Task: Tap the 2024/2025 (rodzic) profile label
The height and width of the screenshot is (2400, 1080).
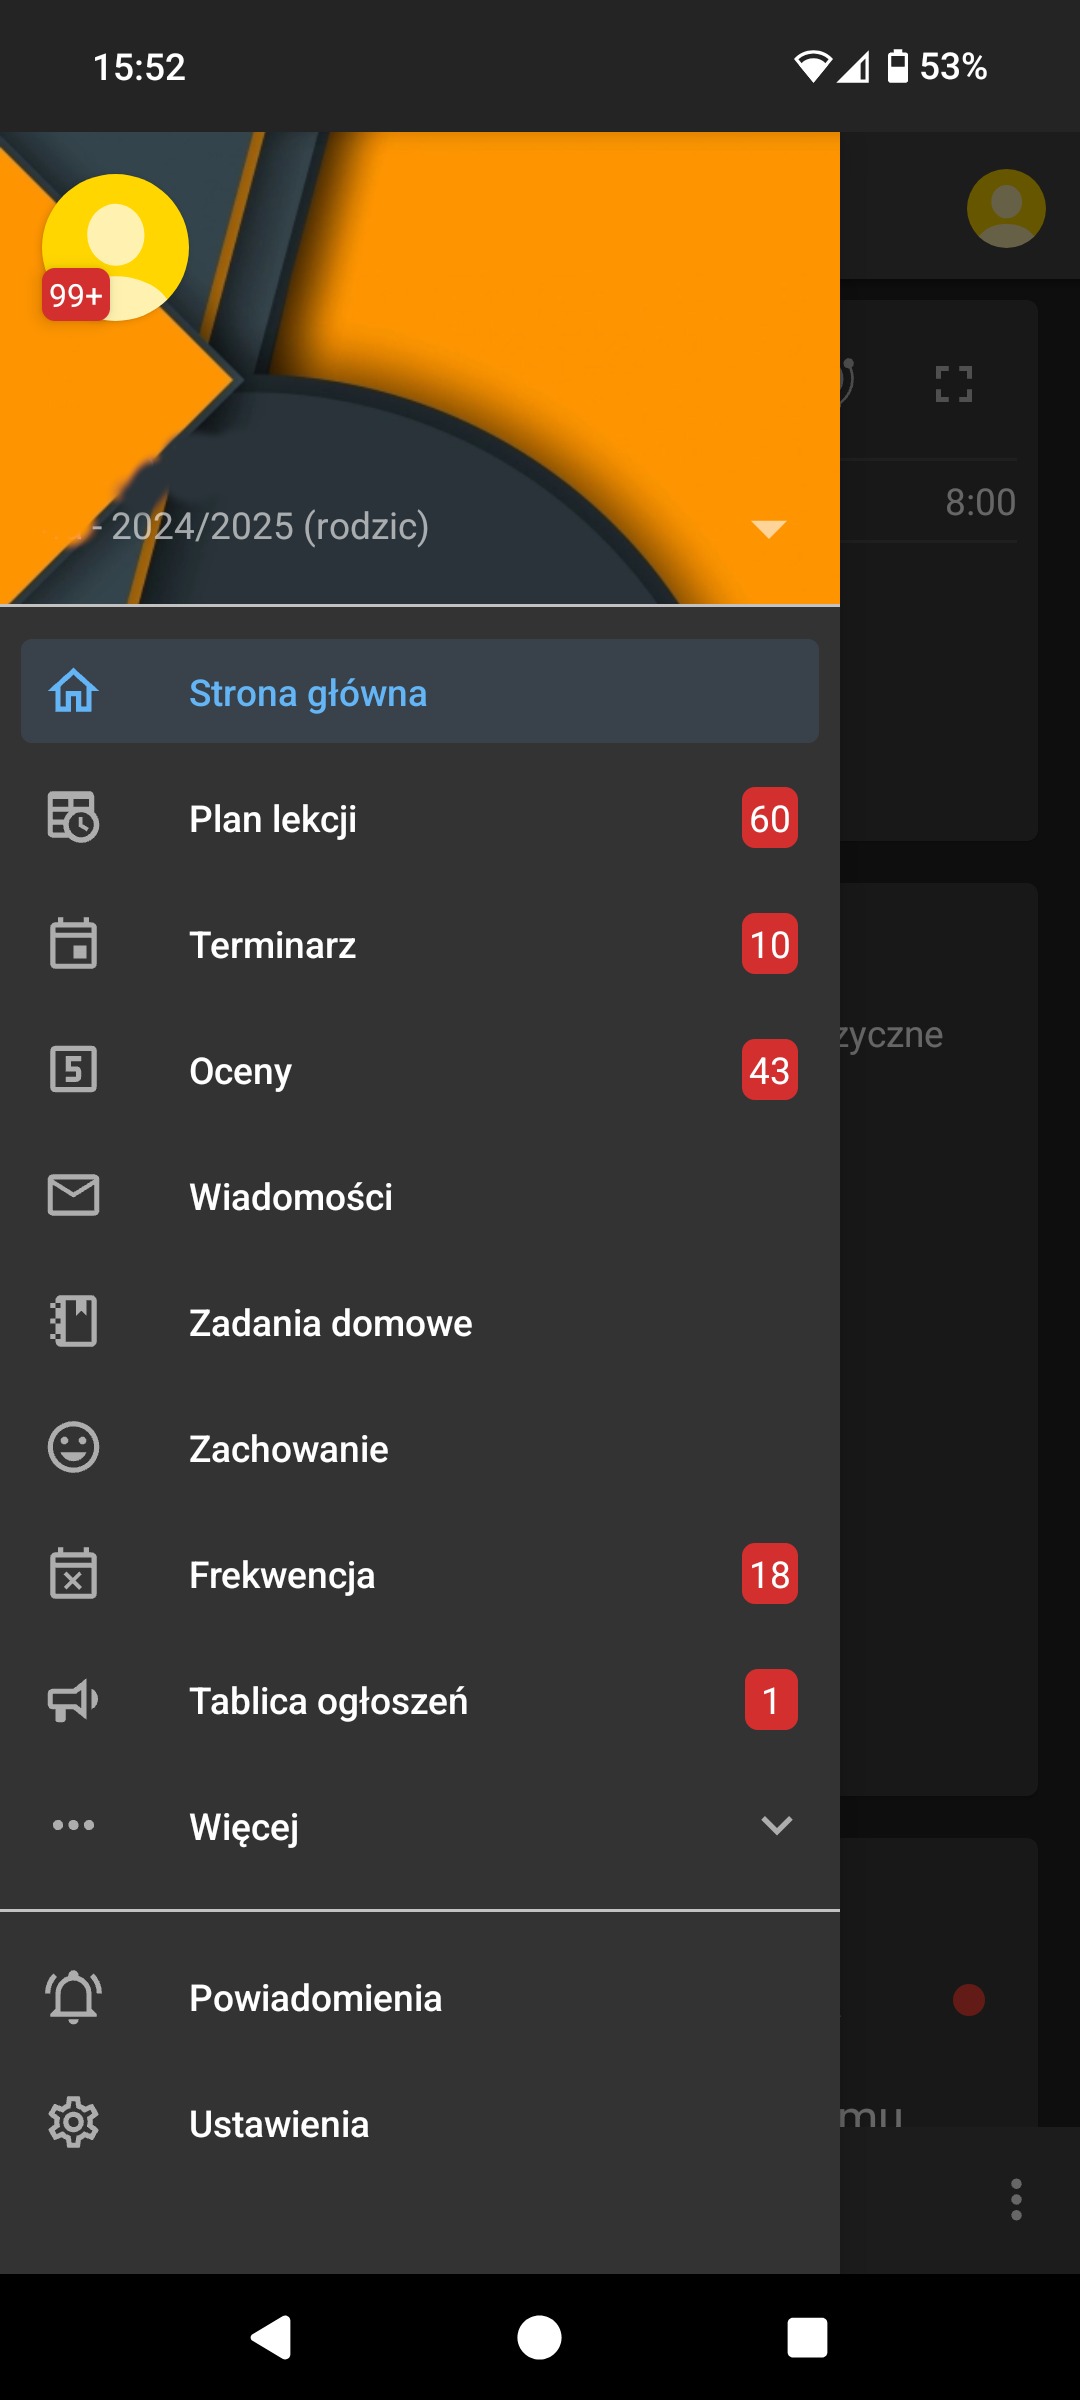Action: pos(268,527)
